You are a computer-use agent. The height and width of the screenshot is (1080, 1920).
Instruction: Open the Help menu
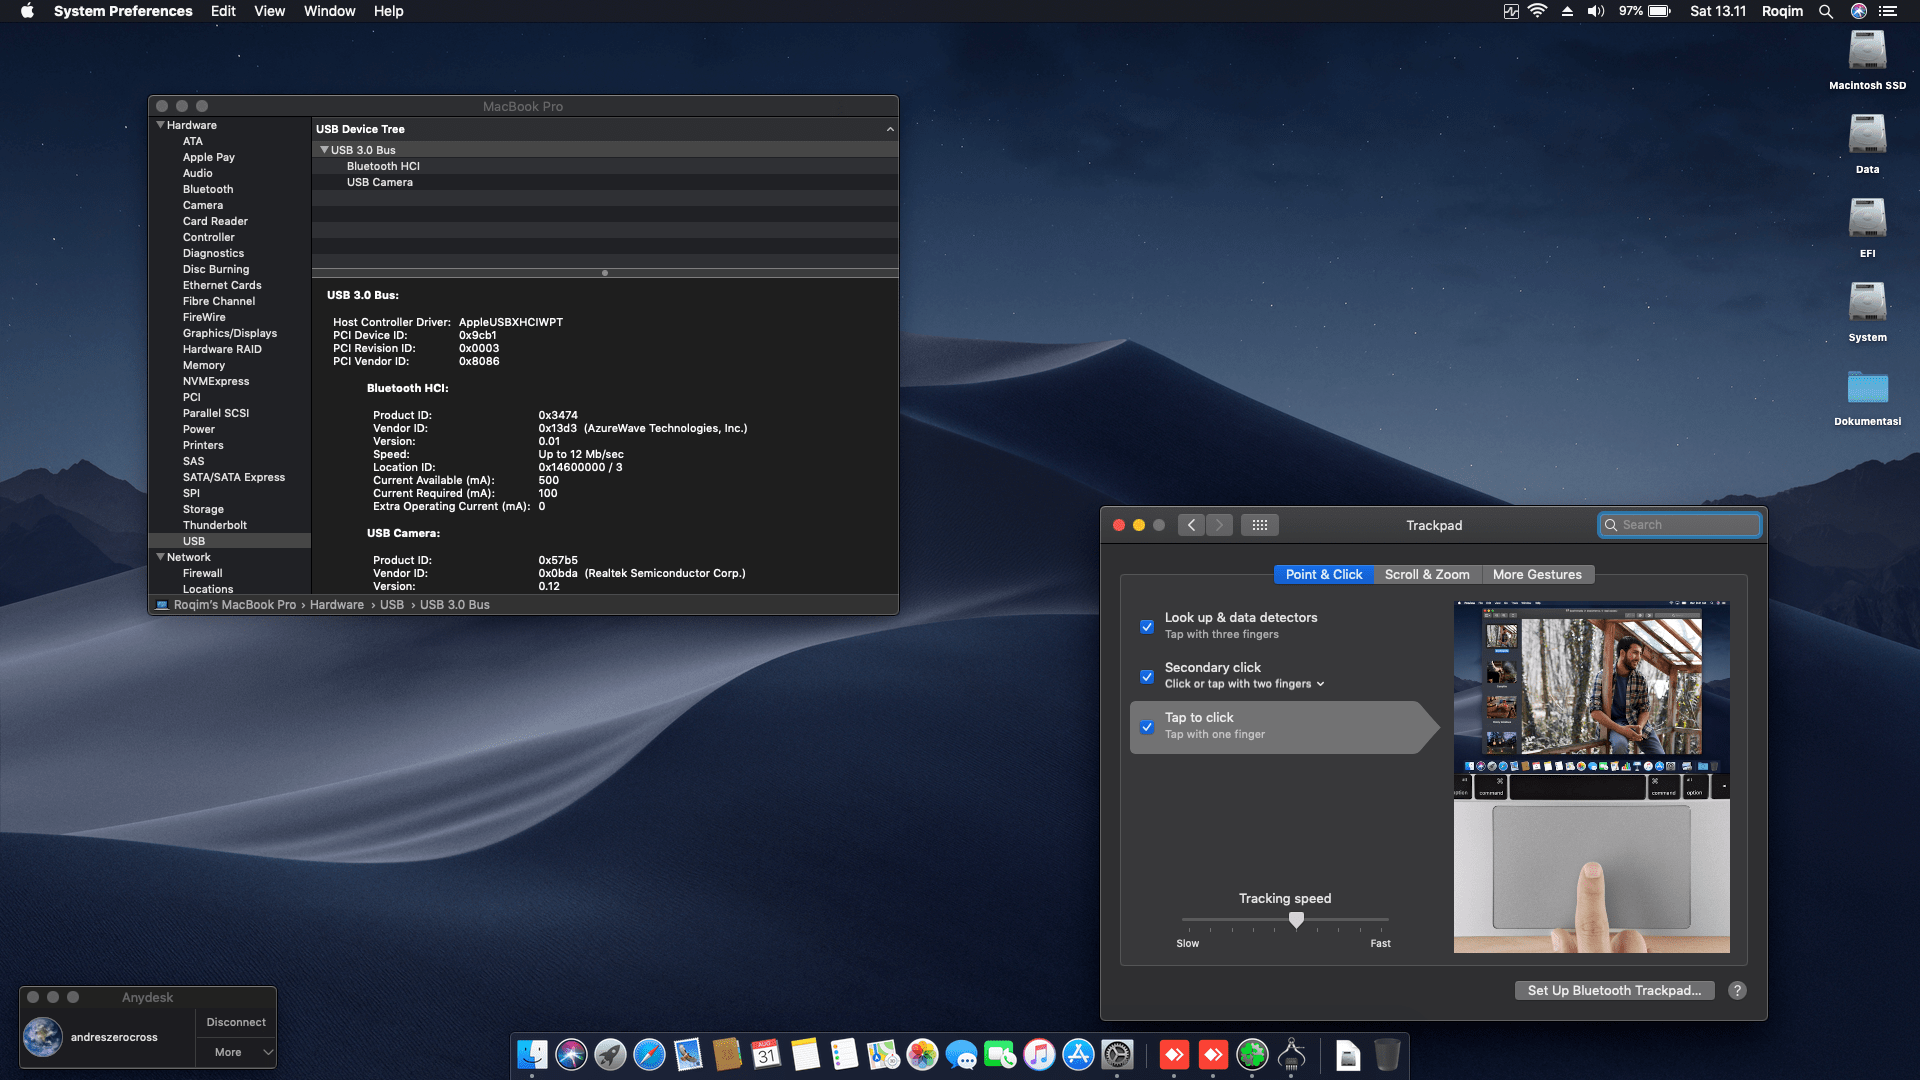(x=388, y=11)
